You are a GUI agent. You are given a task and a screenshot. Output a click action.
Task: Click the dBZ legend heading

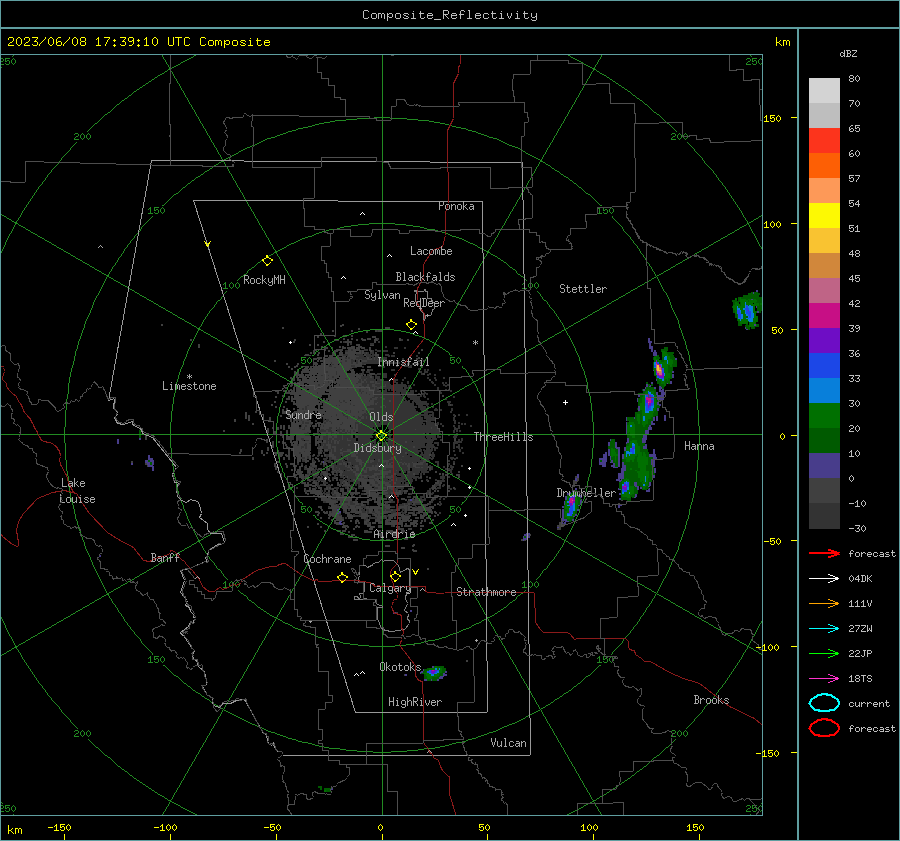click(848, 53)
